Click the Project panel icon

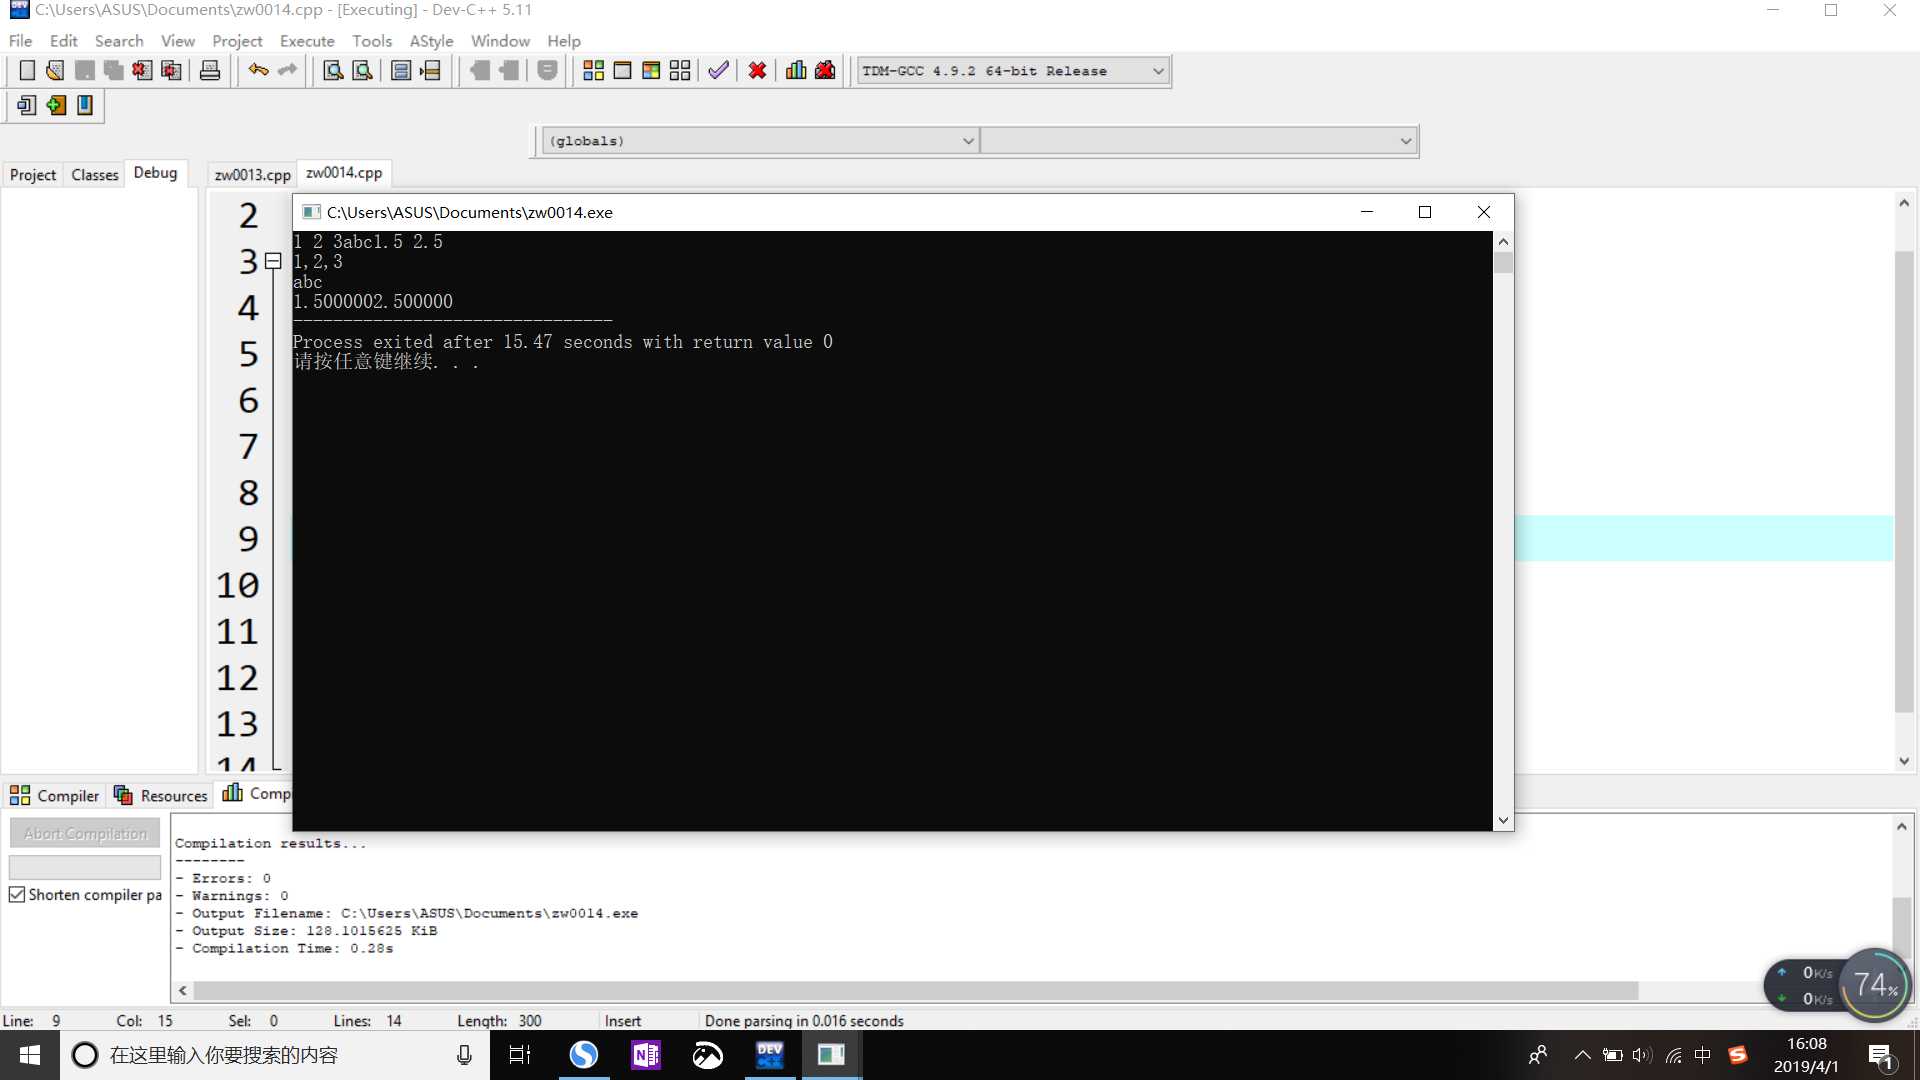pos(33,174)
